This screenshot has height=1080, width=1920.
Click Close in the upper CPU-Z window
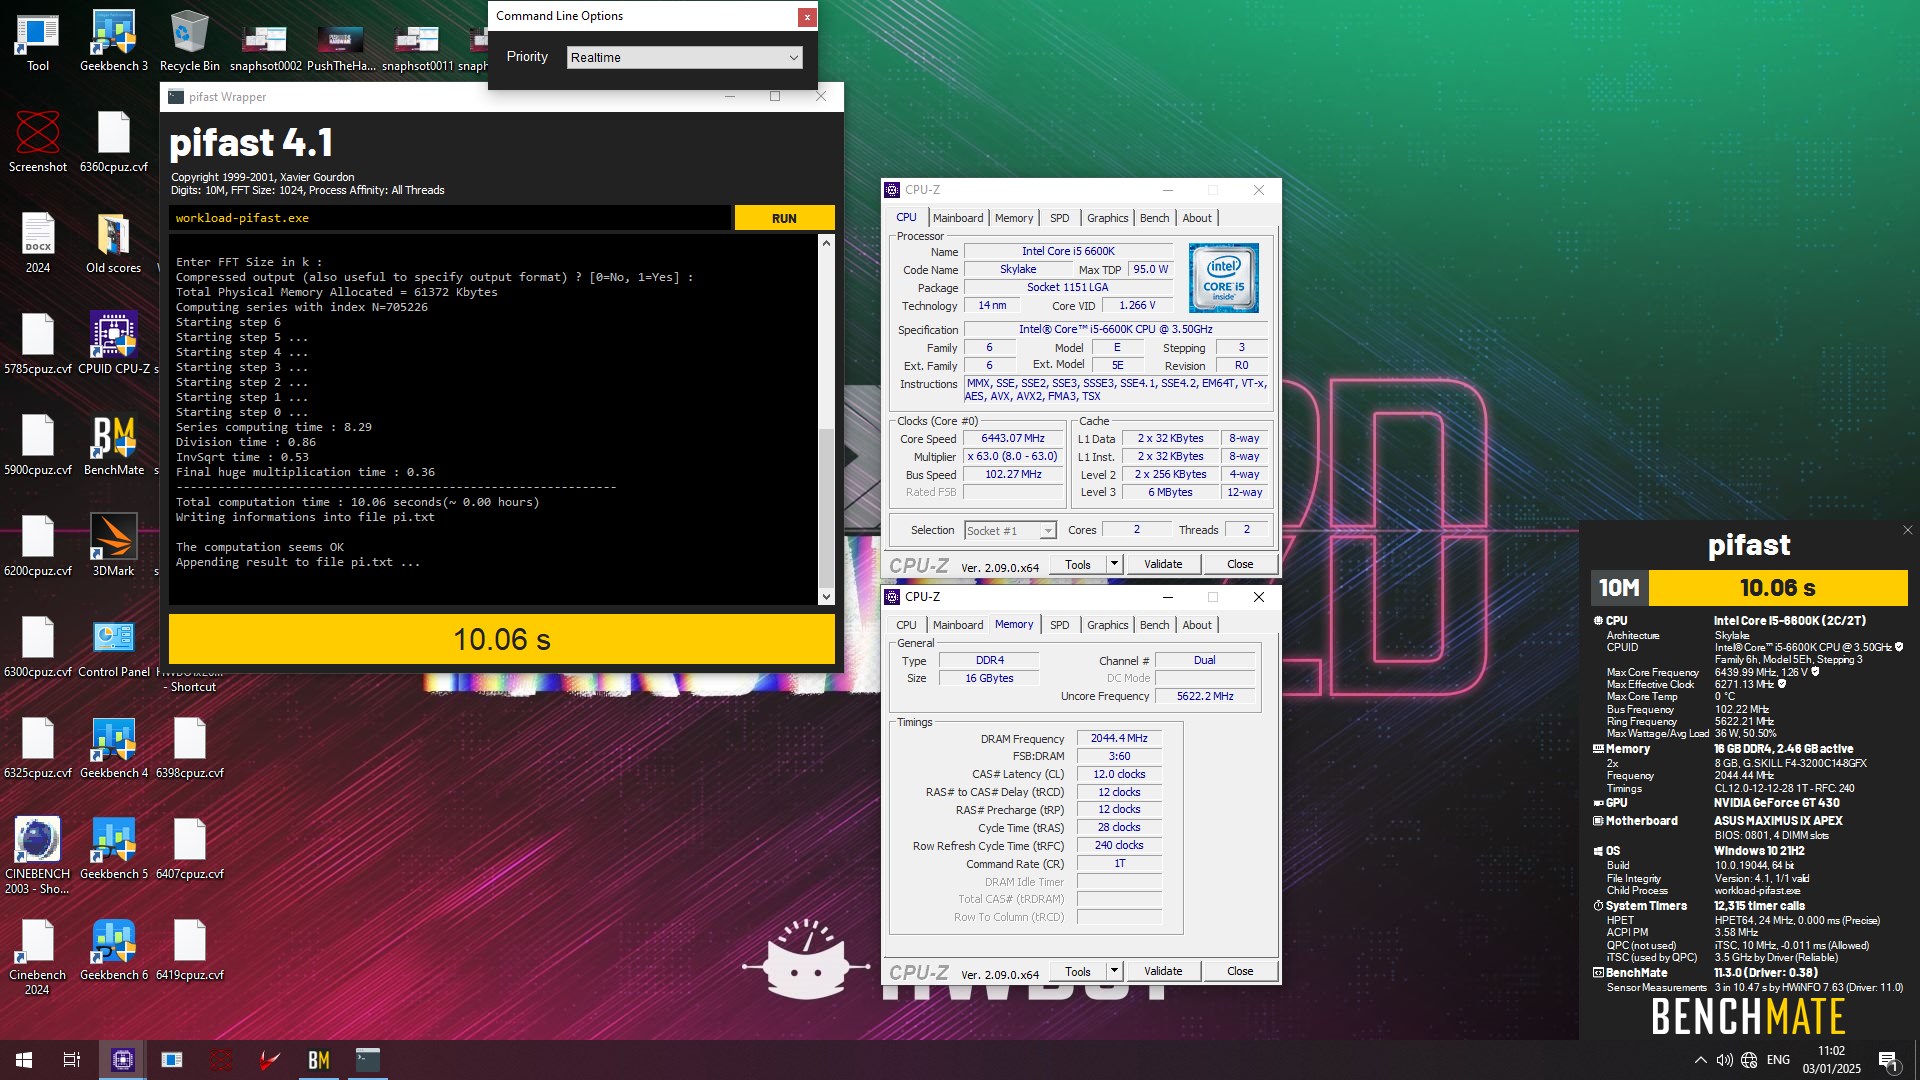1240,564
